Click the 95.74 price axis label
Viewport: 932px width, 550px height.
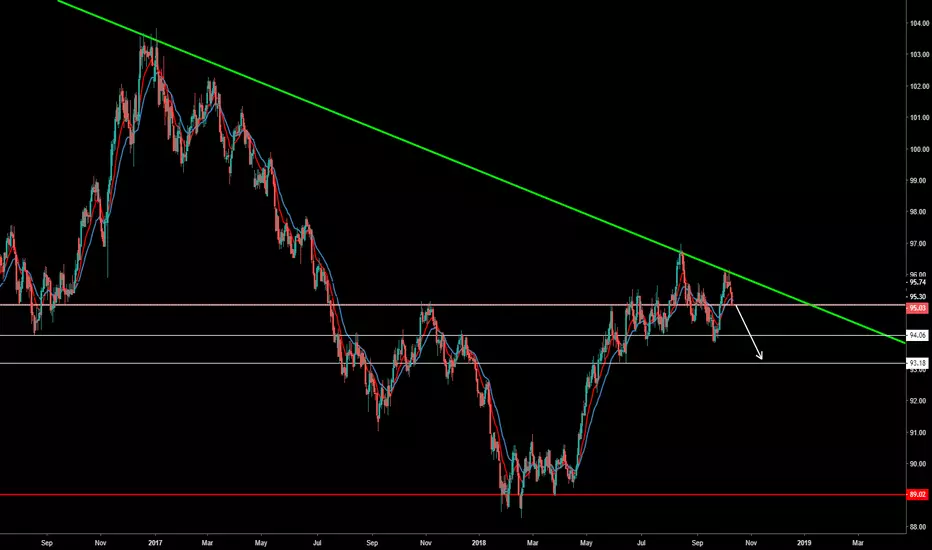click(918, 283)
